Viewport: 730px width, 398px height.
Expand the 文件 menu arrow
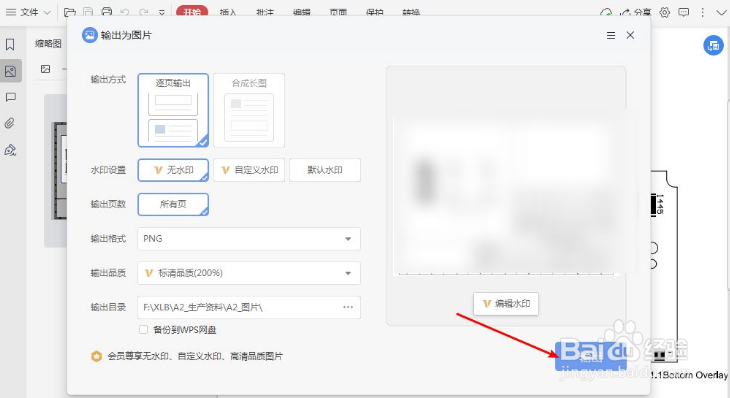click(x=47, y=13)
